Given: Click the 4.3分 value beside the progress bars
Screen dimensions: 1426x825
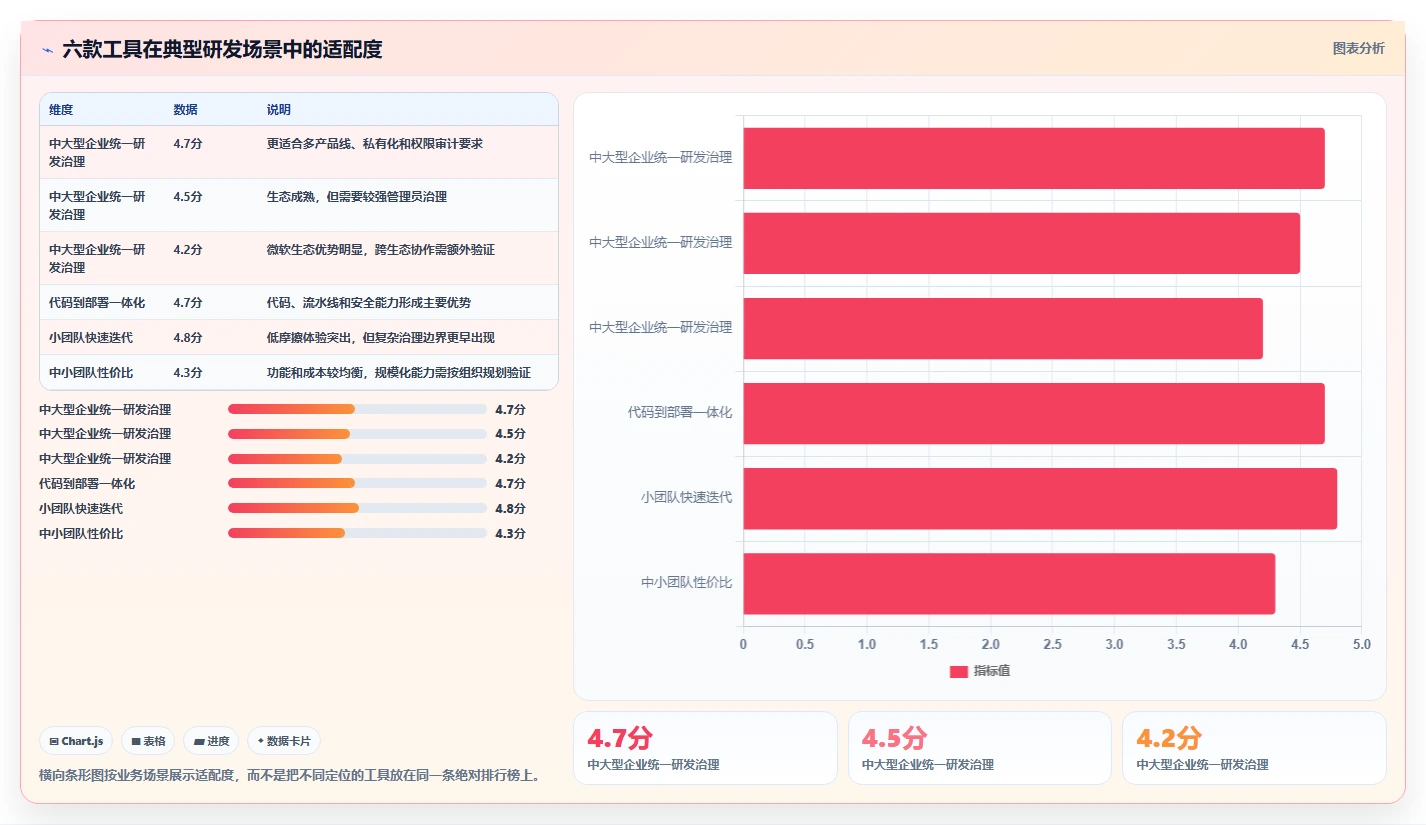Looking at the screenshot, I should [x=510, y=533].
